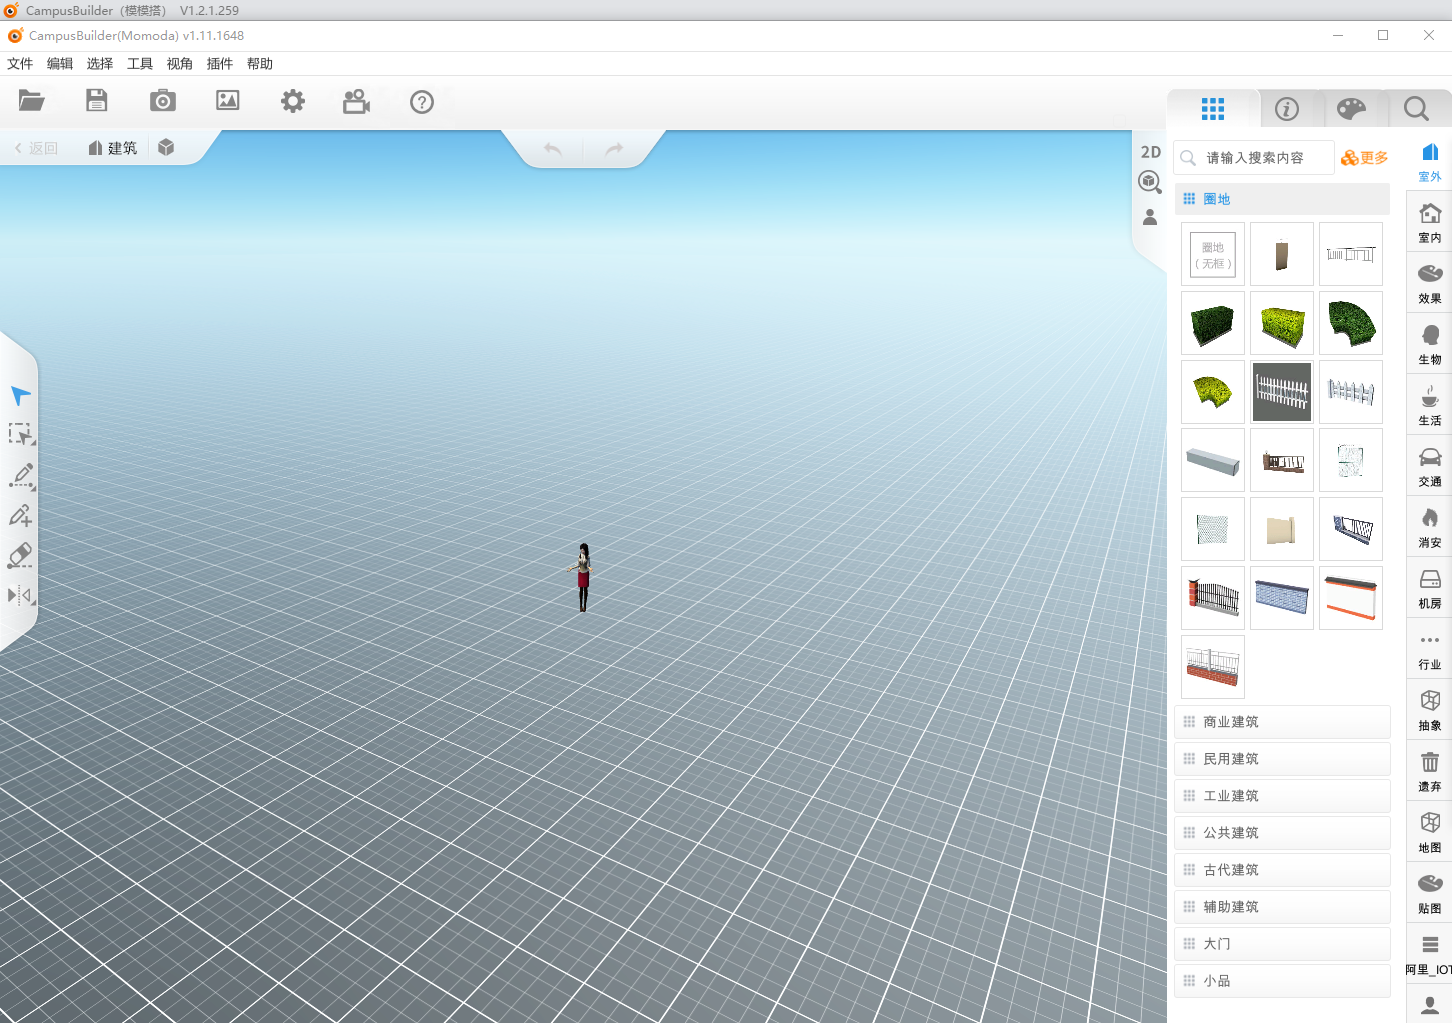Viewport: 1452px width, 1023px height.
Task: Click the model search input field
Action: (1253, 157)
